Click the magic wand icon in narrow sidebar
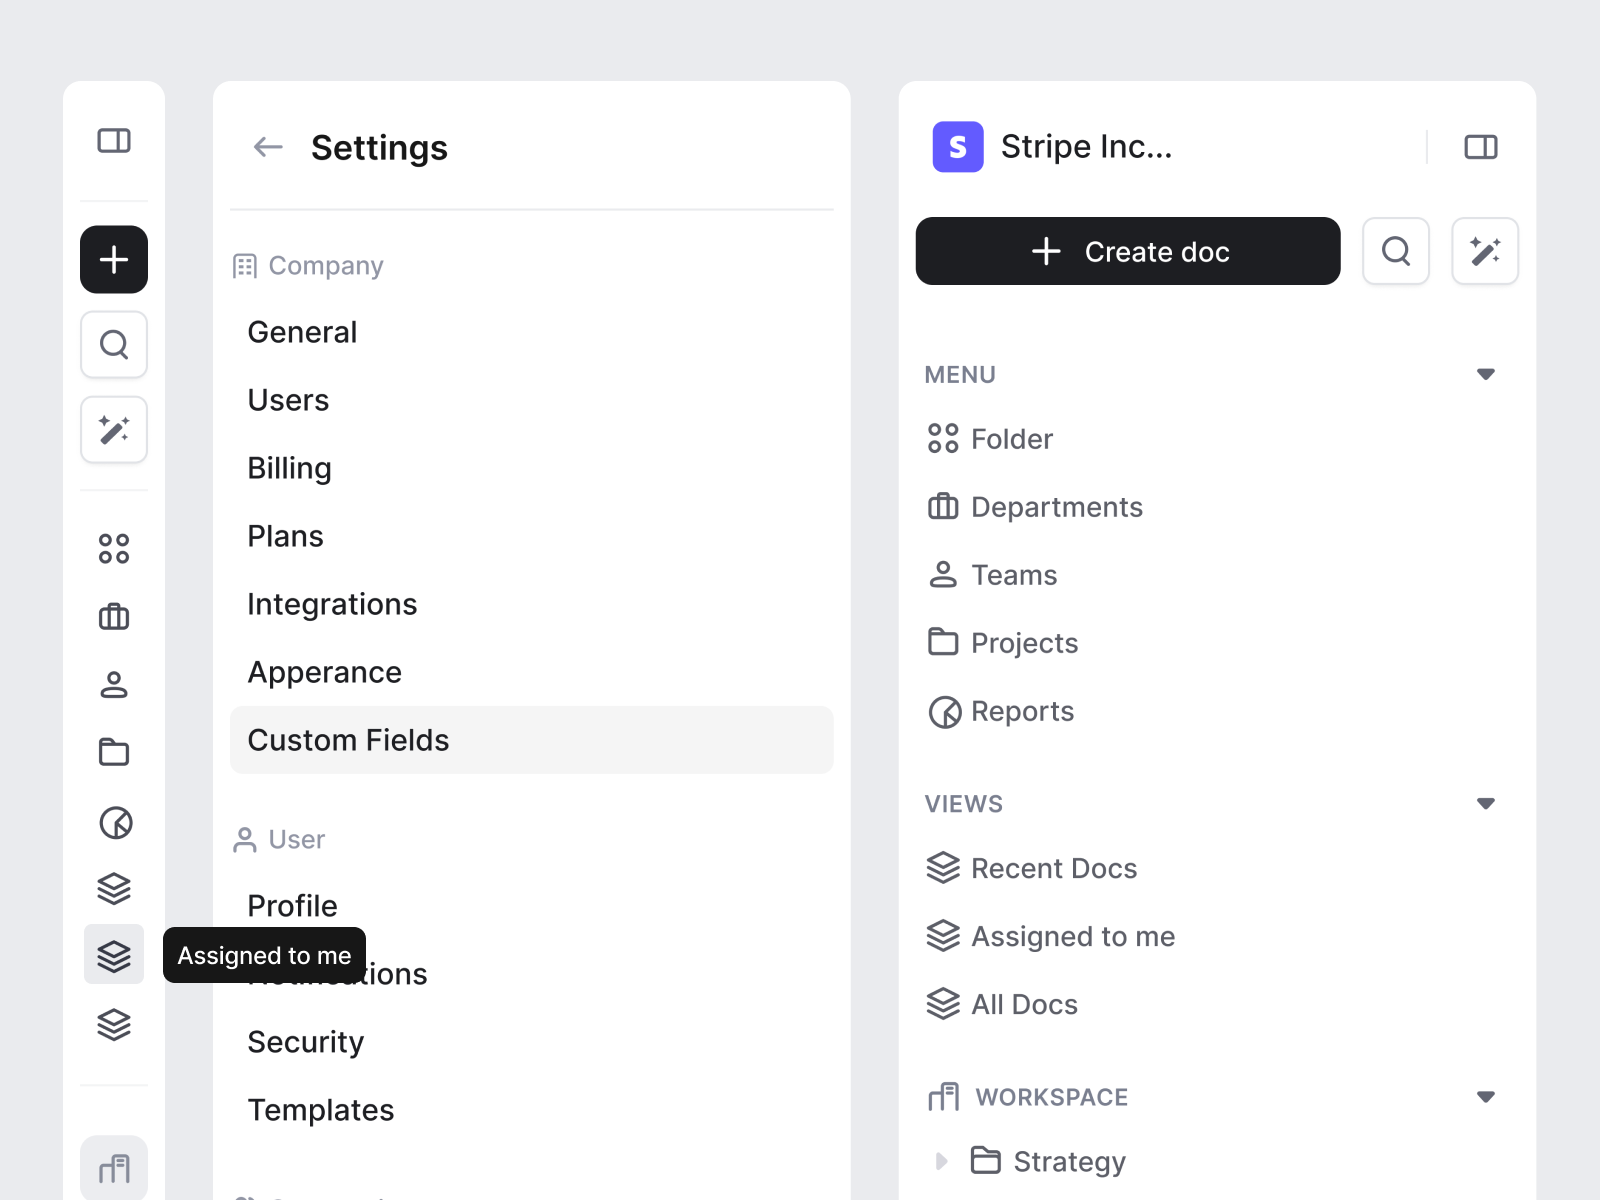Viewport: 1600px width, 1200px height. (x=114, y=430)
